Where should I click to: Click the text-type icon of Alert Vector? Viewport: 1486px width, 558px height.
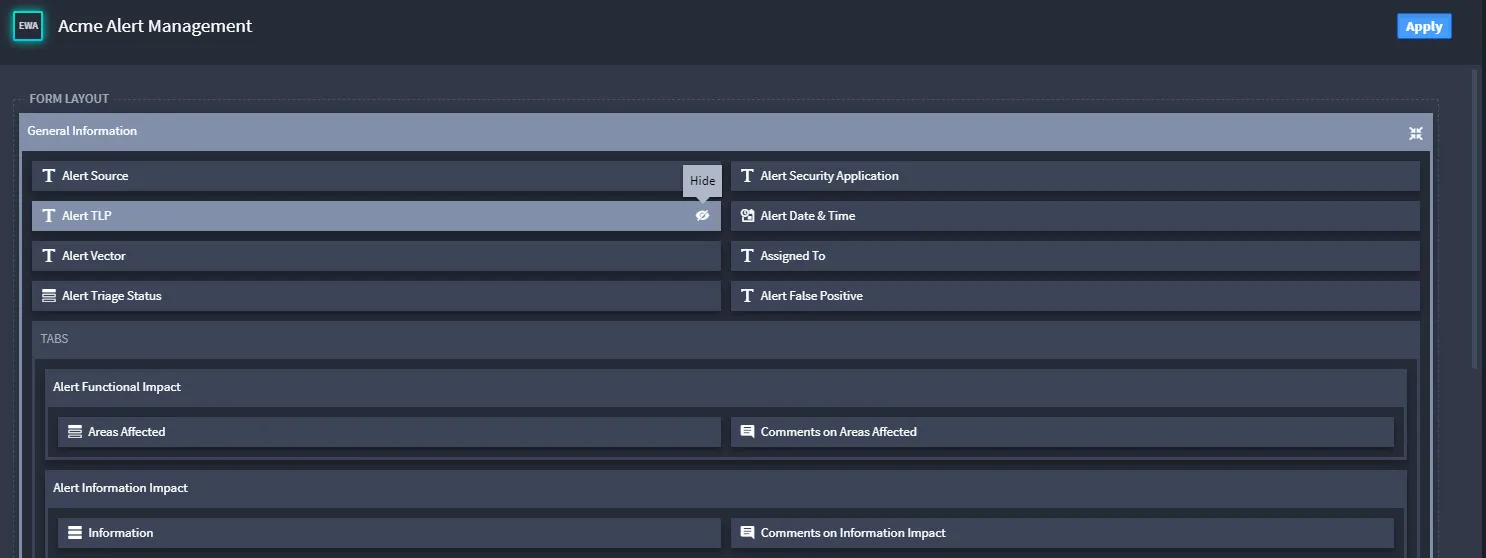pos(48,256)
